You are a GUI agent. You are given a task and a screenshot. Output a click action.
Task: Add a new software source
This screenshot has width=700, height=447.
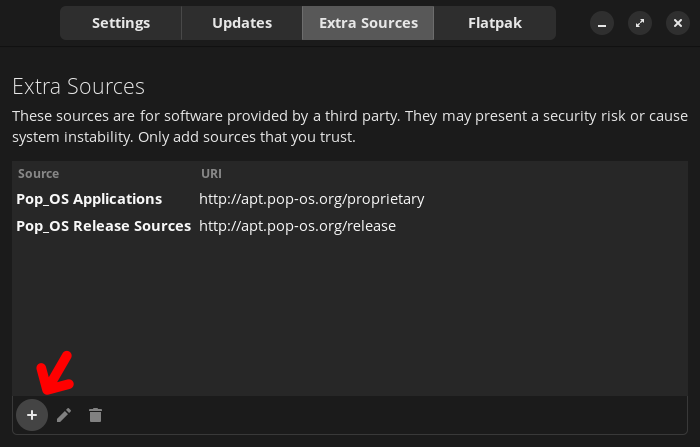coord(32,414)
